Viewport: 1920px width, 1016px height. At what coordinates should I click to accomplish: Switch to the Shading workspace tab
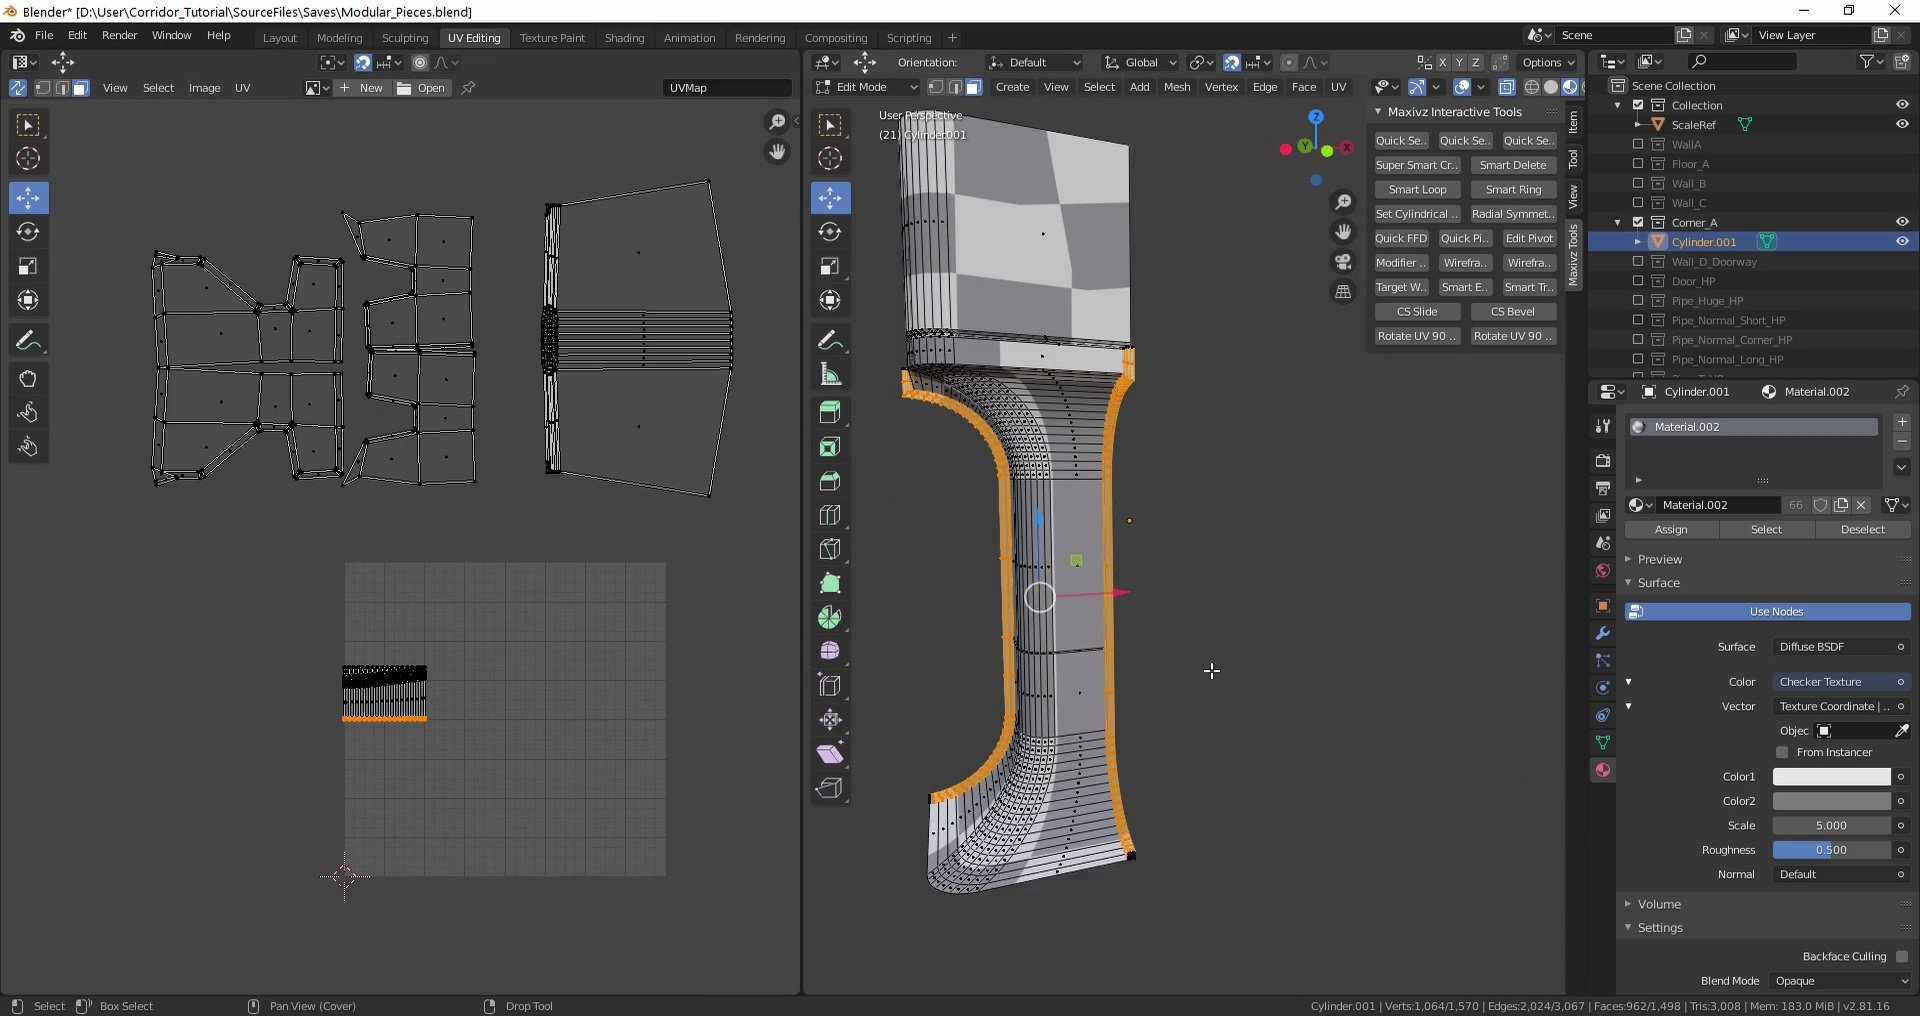(624, 38)
